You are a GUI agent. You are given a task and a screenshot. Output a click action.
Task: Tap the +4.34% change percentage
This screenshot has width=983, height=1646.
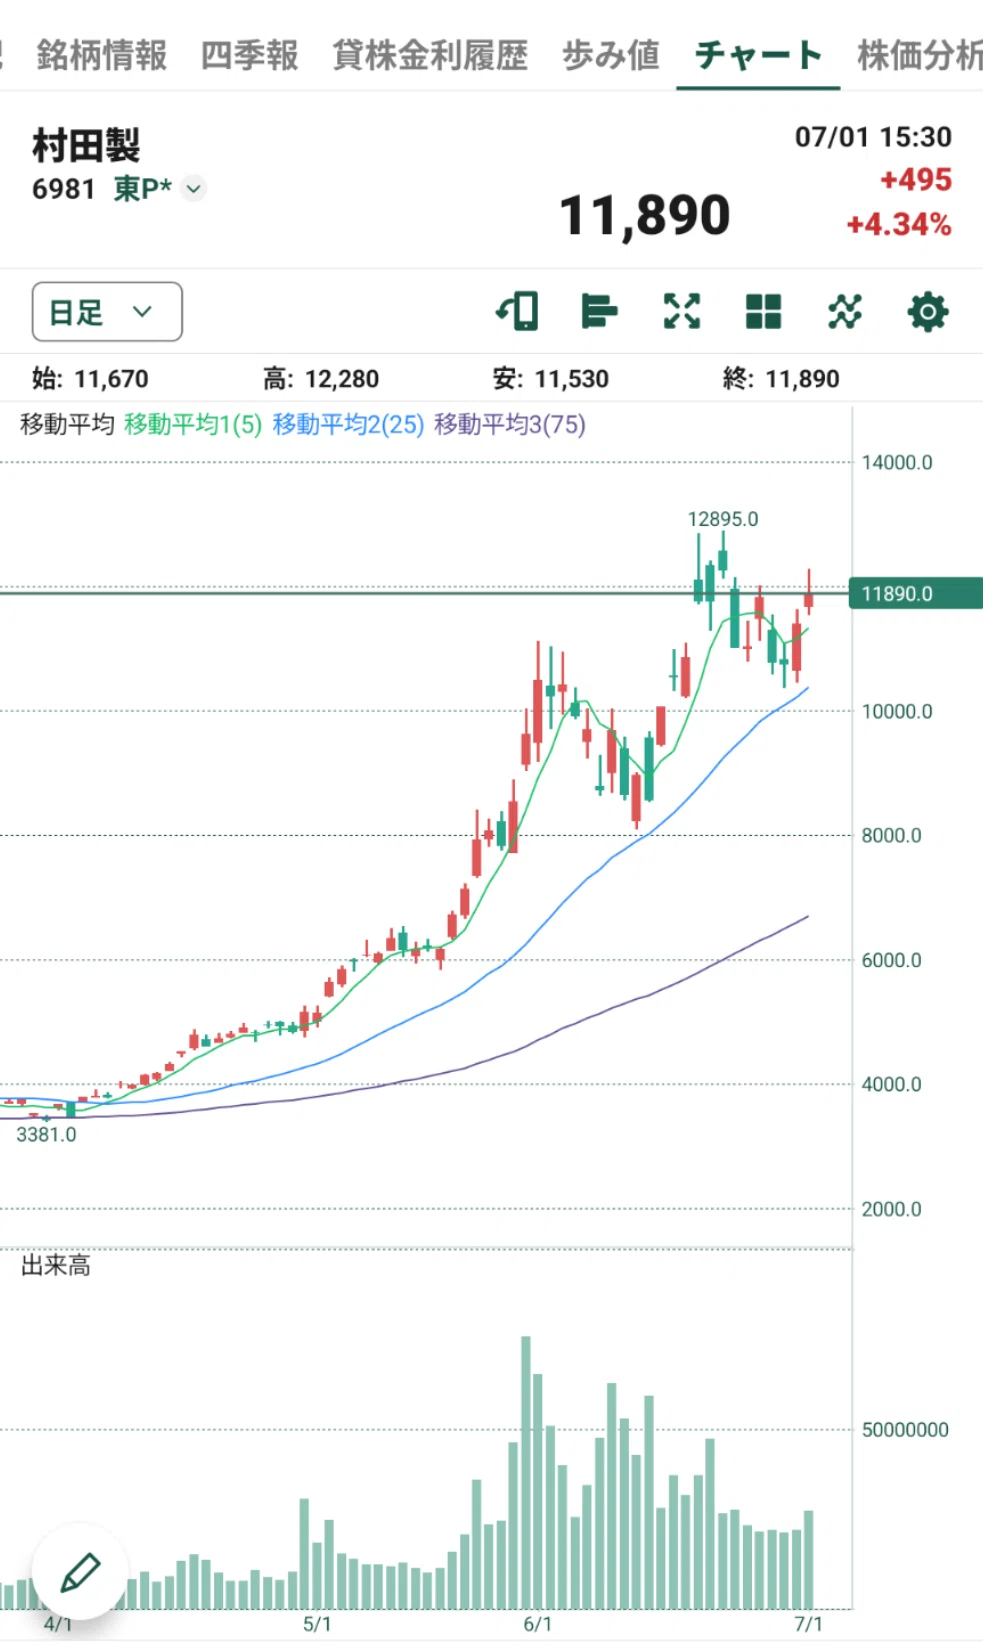click(x=899, y=224)
